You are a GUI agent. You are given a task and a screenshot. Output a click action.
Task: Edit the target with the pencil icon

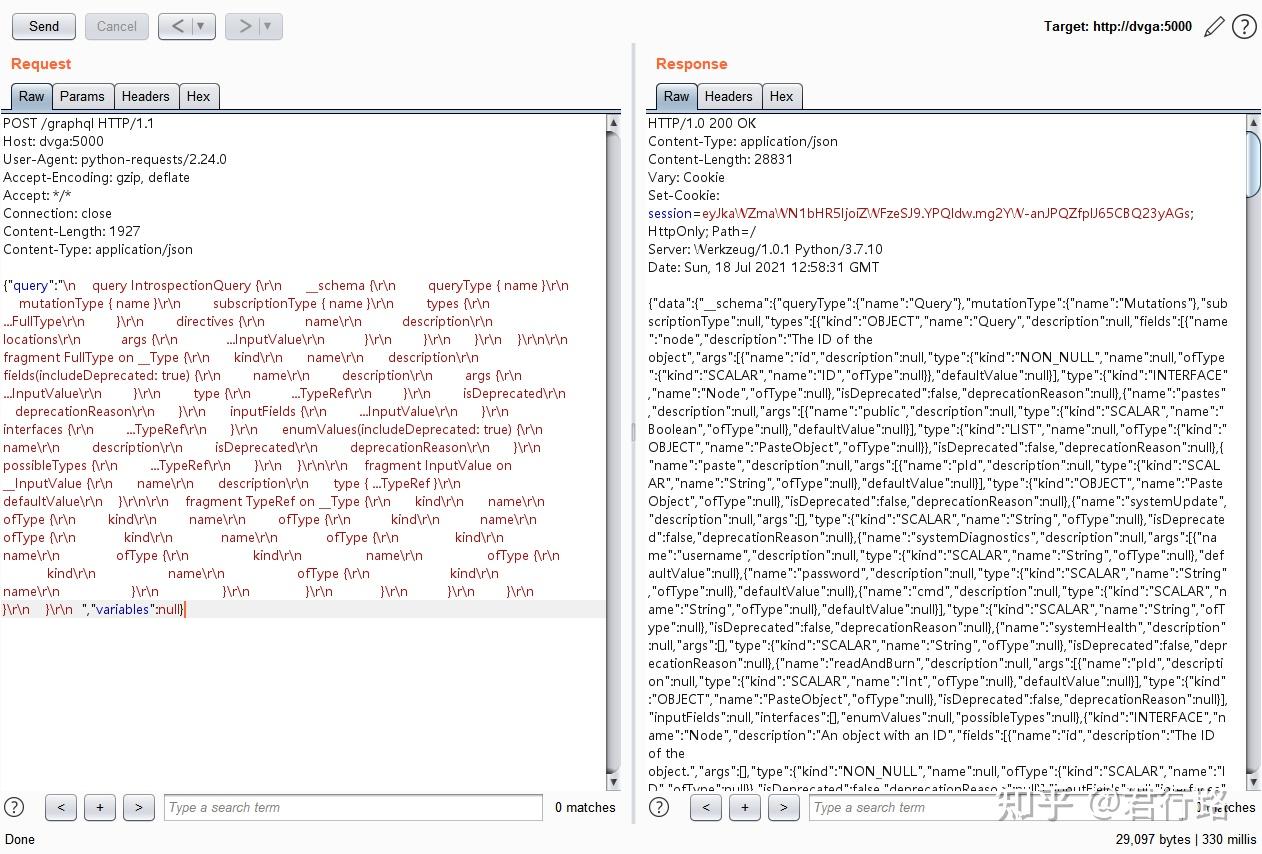coord(1214,27)
